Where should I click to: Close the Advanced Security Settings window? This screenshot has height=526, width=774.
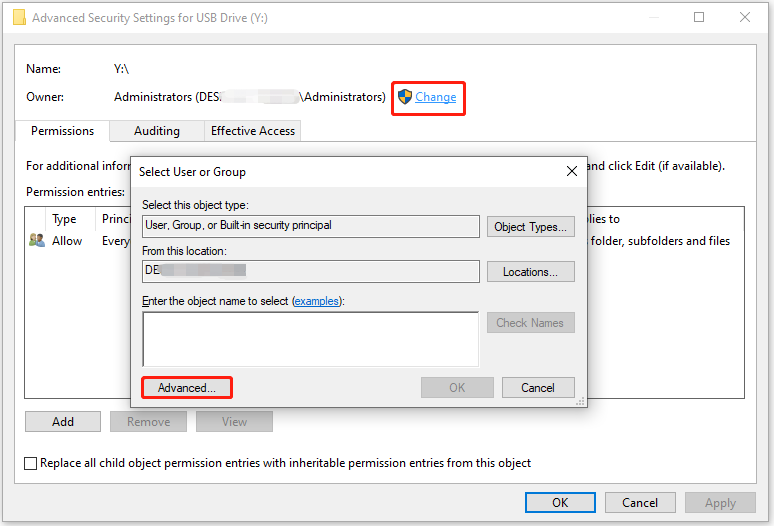pyautogui.click(x=745, y=17)
